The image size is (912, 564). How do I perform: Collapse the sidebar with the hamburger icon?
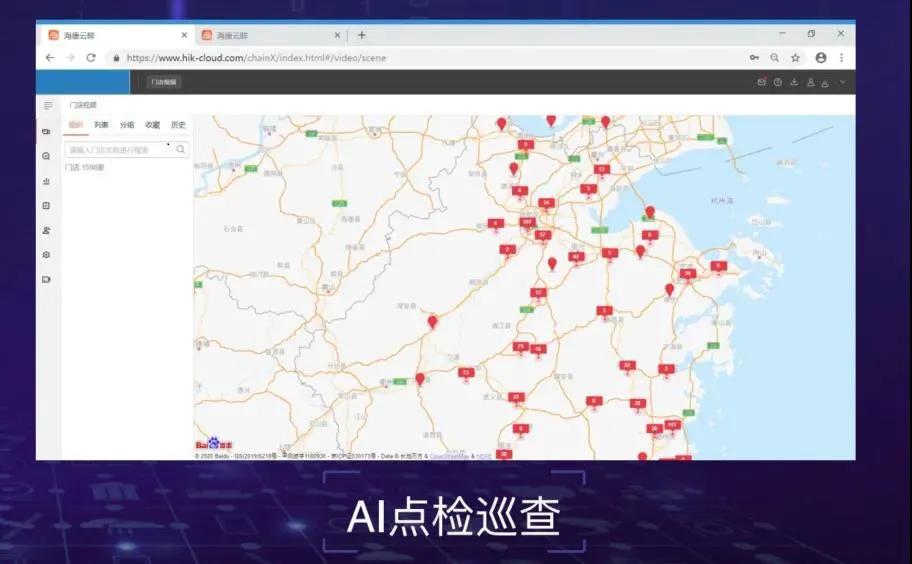(x=48, y=105)
